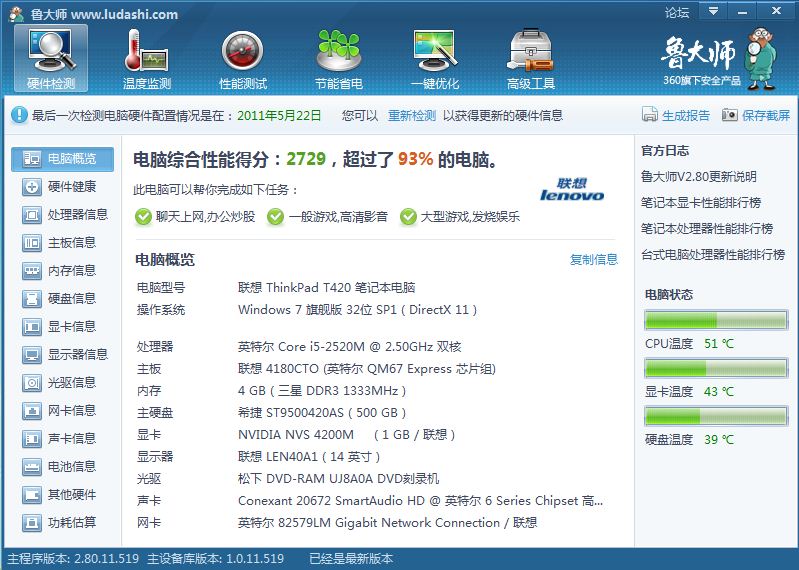
Task: Click the 生成报告 link text
Action: pos(686,116)
